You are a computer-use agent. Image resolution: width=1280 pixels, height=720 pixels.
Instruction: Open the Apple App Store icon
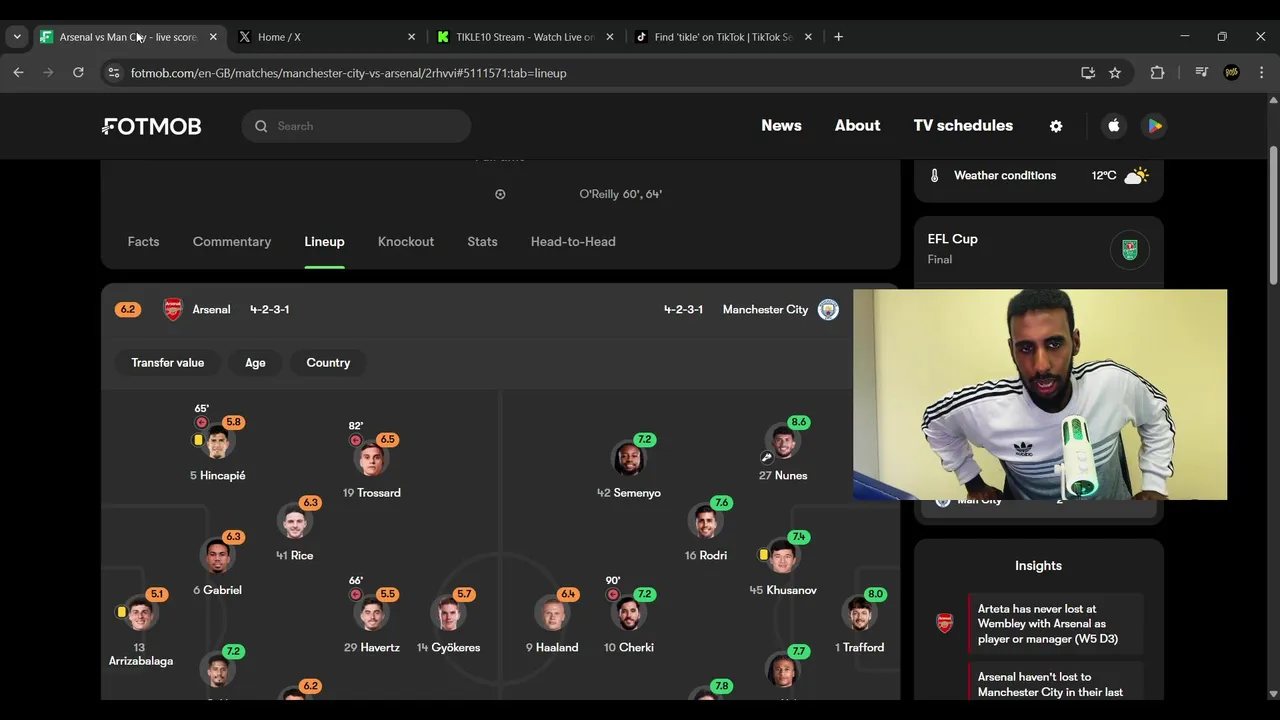(1114, 126)
